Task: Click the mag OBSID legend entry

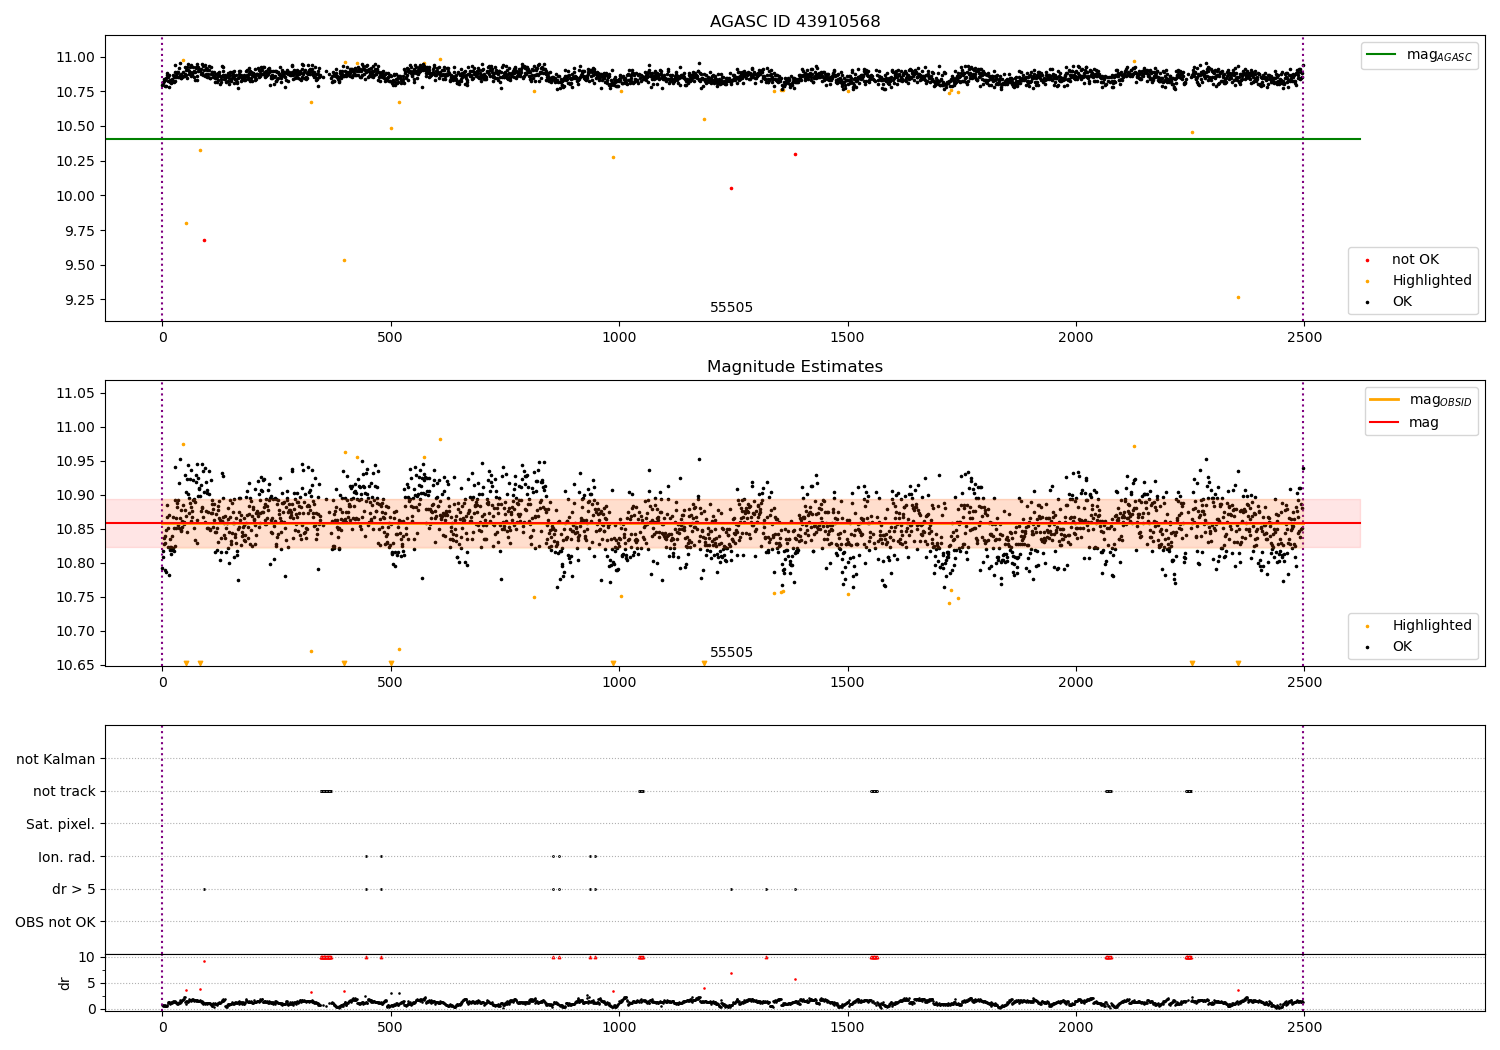Action: [x=1419, y=400]
